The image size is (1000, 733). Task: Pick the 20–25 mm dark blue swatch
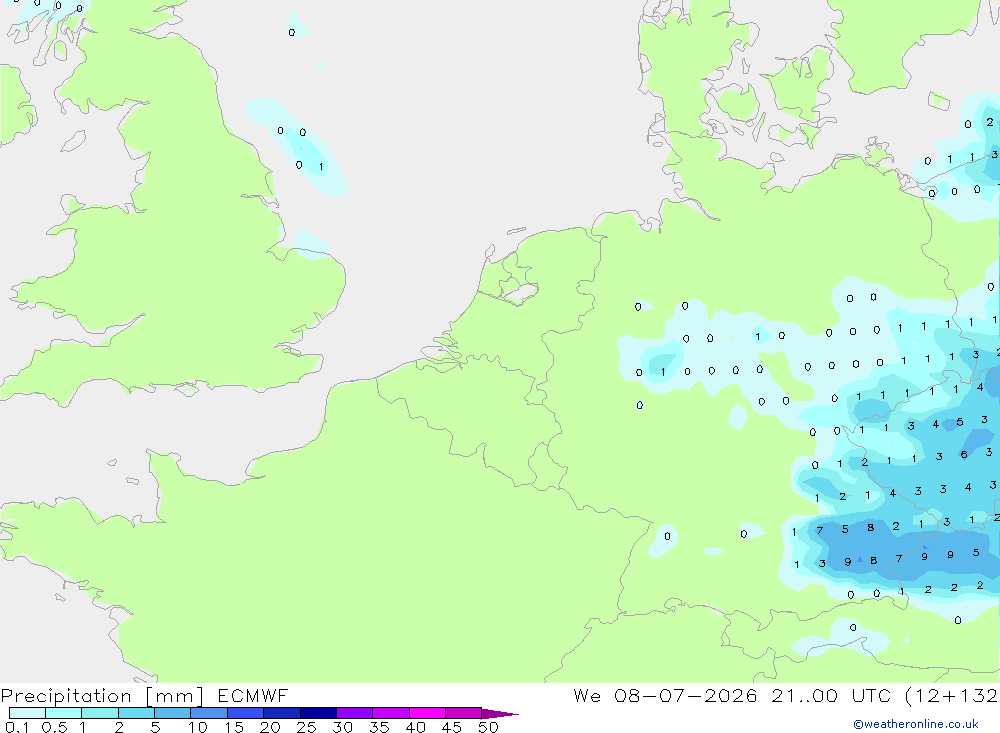[281, 713]
